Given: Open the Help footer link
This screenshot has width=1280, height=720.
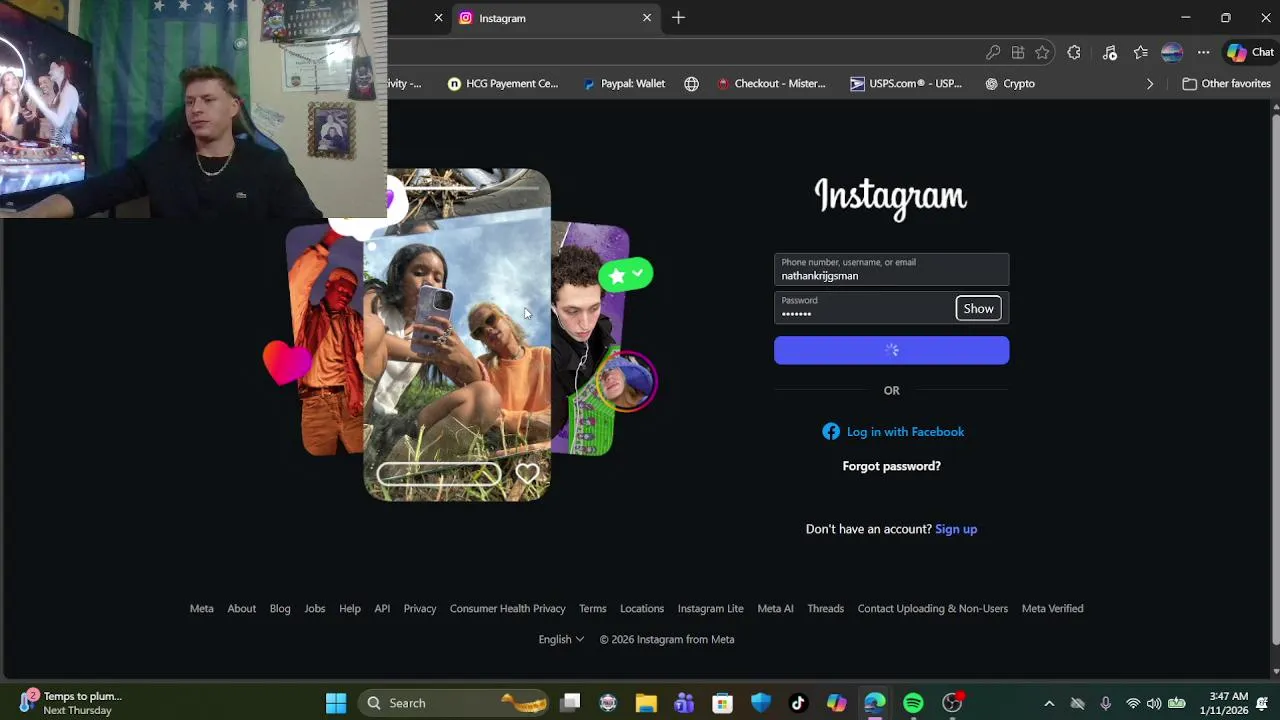Looking at the screenshot, I should (350, 608).
